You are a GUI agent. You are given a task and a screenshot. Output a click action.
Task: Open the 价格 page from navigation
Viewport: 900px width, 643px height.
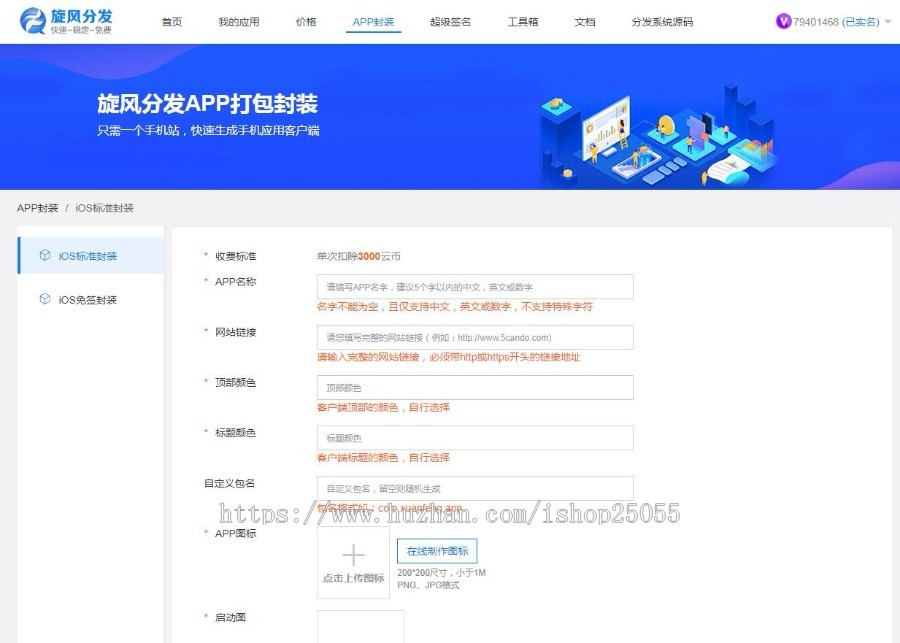[x=306, y=20]
